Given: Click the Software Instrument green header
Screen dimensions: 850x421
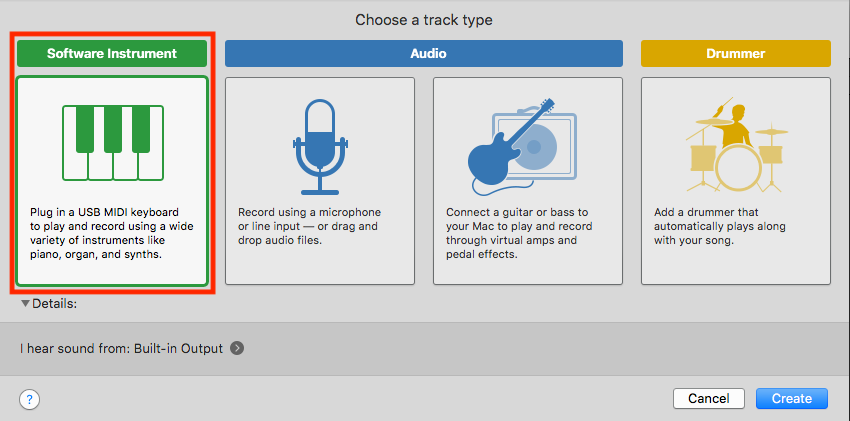Looking at the screenshot, I should click(x=112, y=54).
